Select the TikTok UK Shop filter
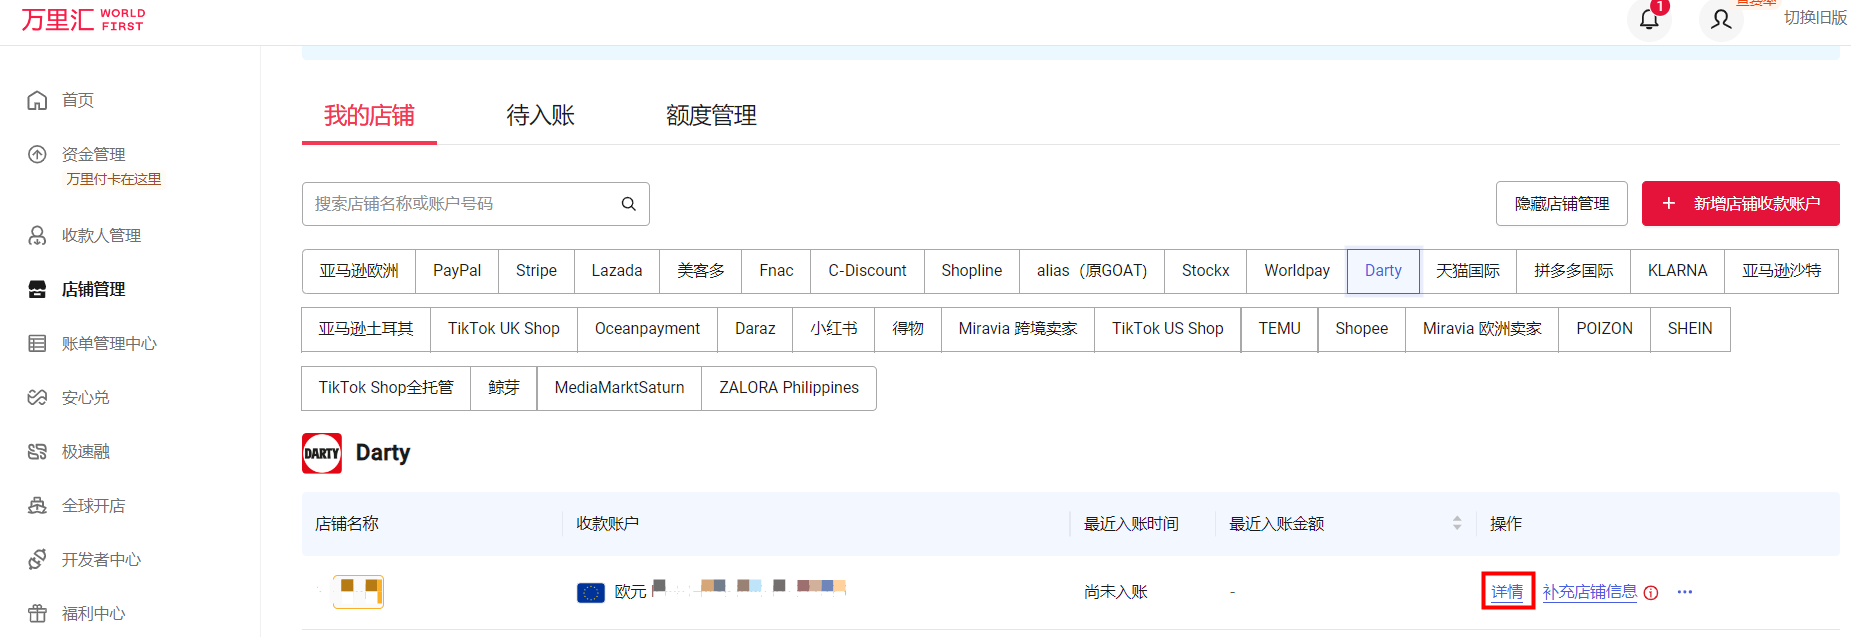The height and width of the screenshot is (637, 1851). (x=503, y=329)
